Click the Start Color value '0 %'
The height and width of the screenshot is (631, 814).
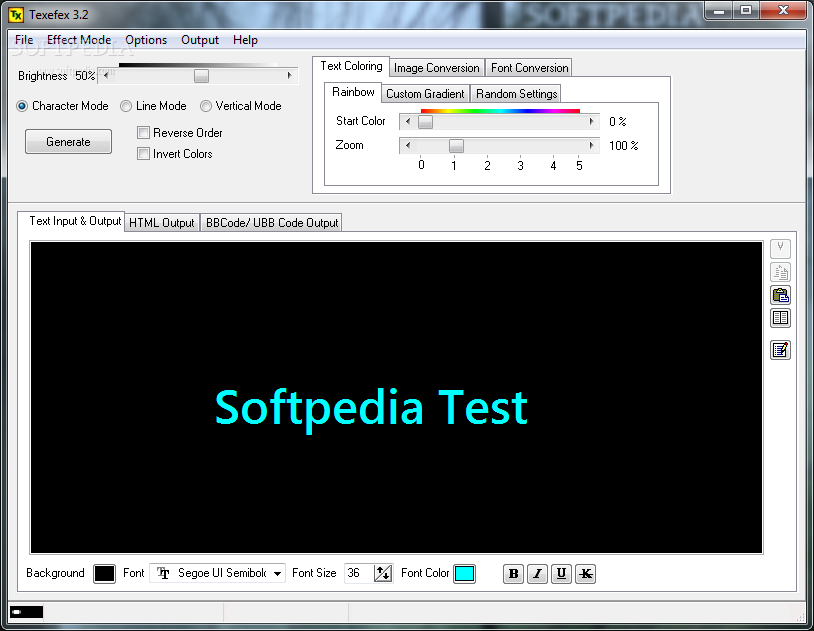(x=618, y=122)
